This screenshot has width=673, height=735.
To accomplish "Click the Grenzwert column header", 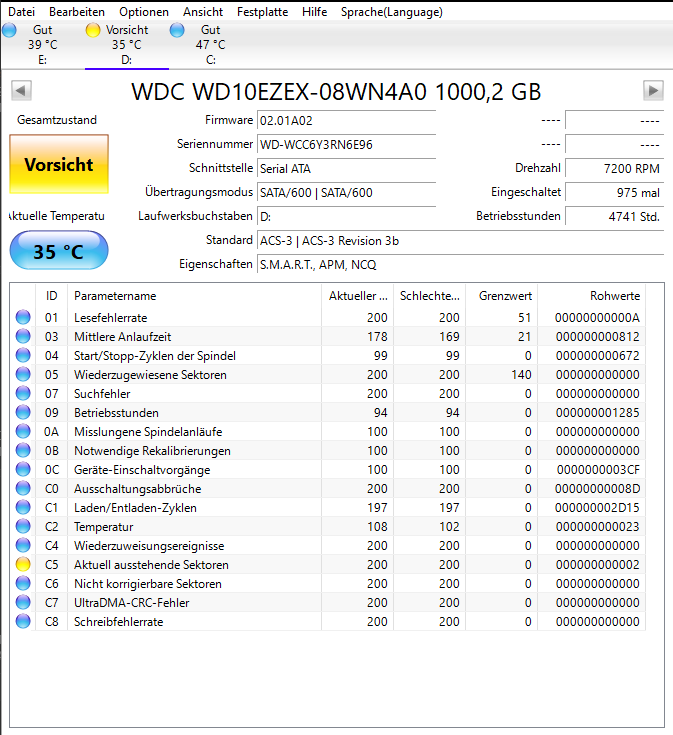I will point(501,296).
